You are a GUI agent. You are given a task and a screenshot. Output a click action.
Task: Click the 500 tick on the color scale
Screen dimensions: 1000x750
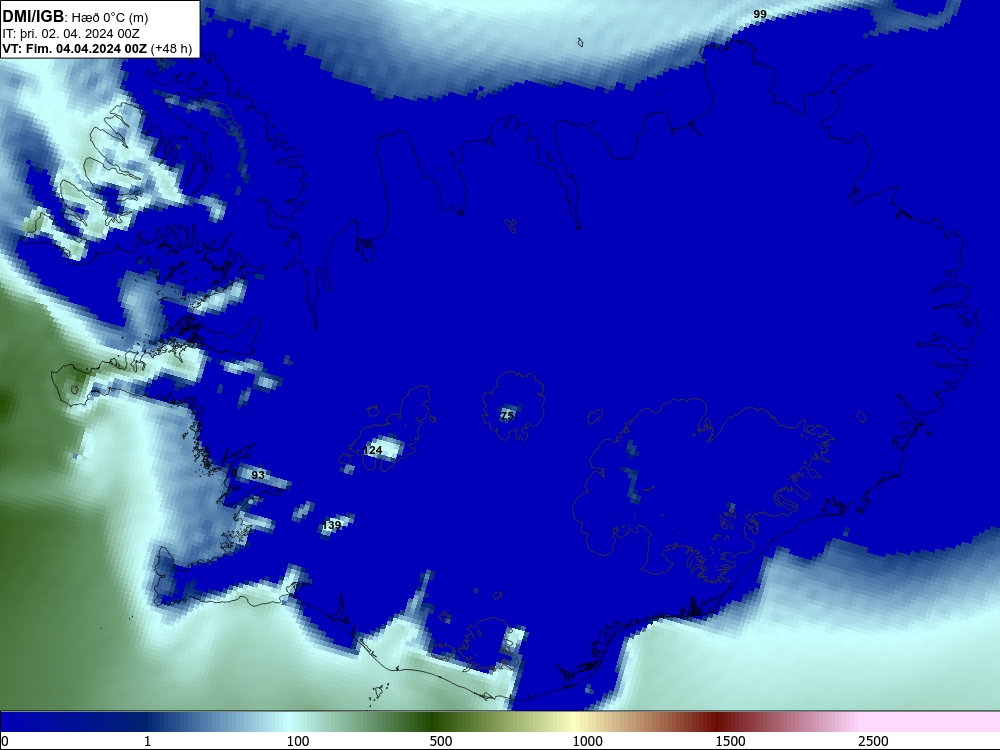coord(441,741)
